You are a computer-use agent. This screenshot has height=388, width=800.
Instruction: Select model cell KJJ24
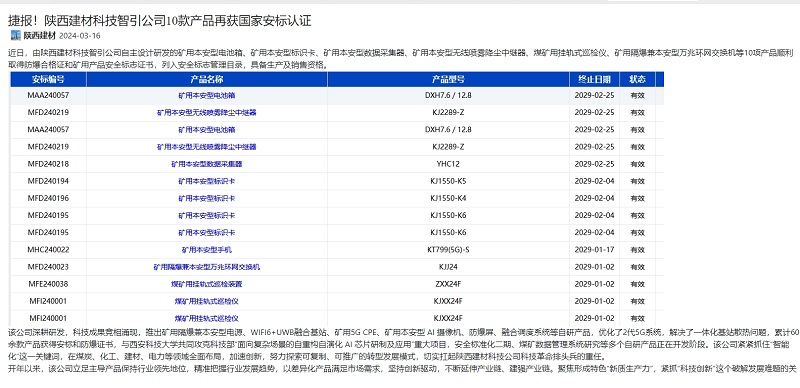click(448, 266)
